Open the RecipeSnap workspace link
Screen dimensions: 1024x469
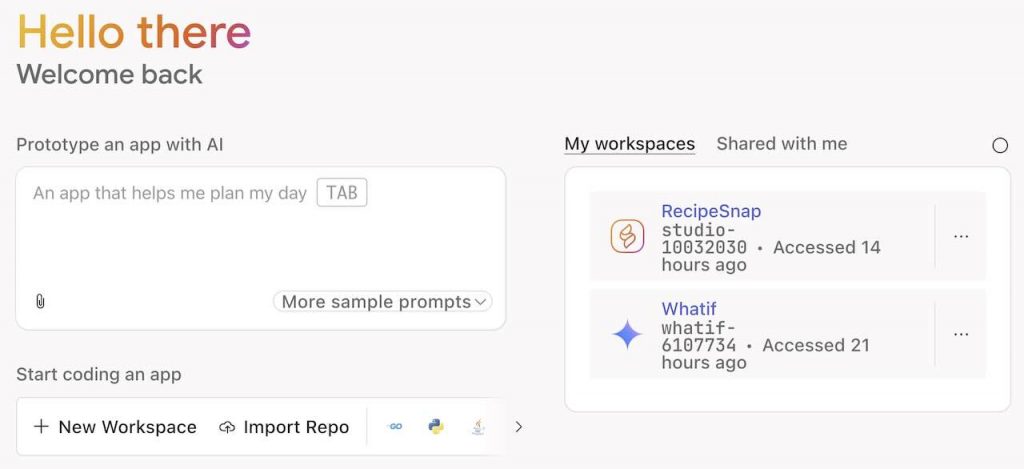coord(711,212)
